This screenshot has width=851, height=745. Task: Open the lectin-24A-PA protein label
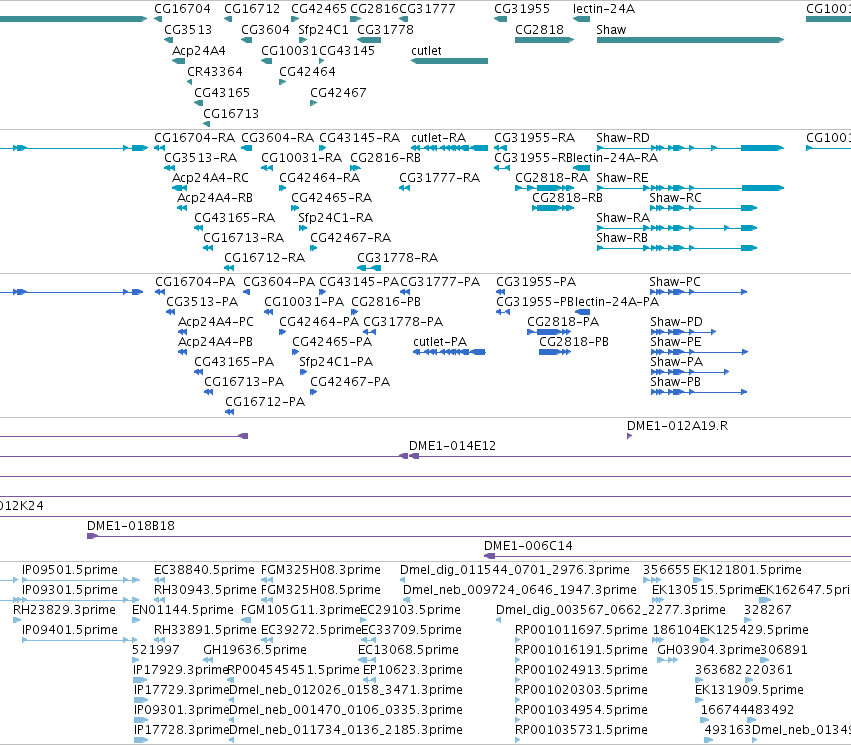point(616,302)
